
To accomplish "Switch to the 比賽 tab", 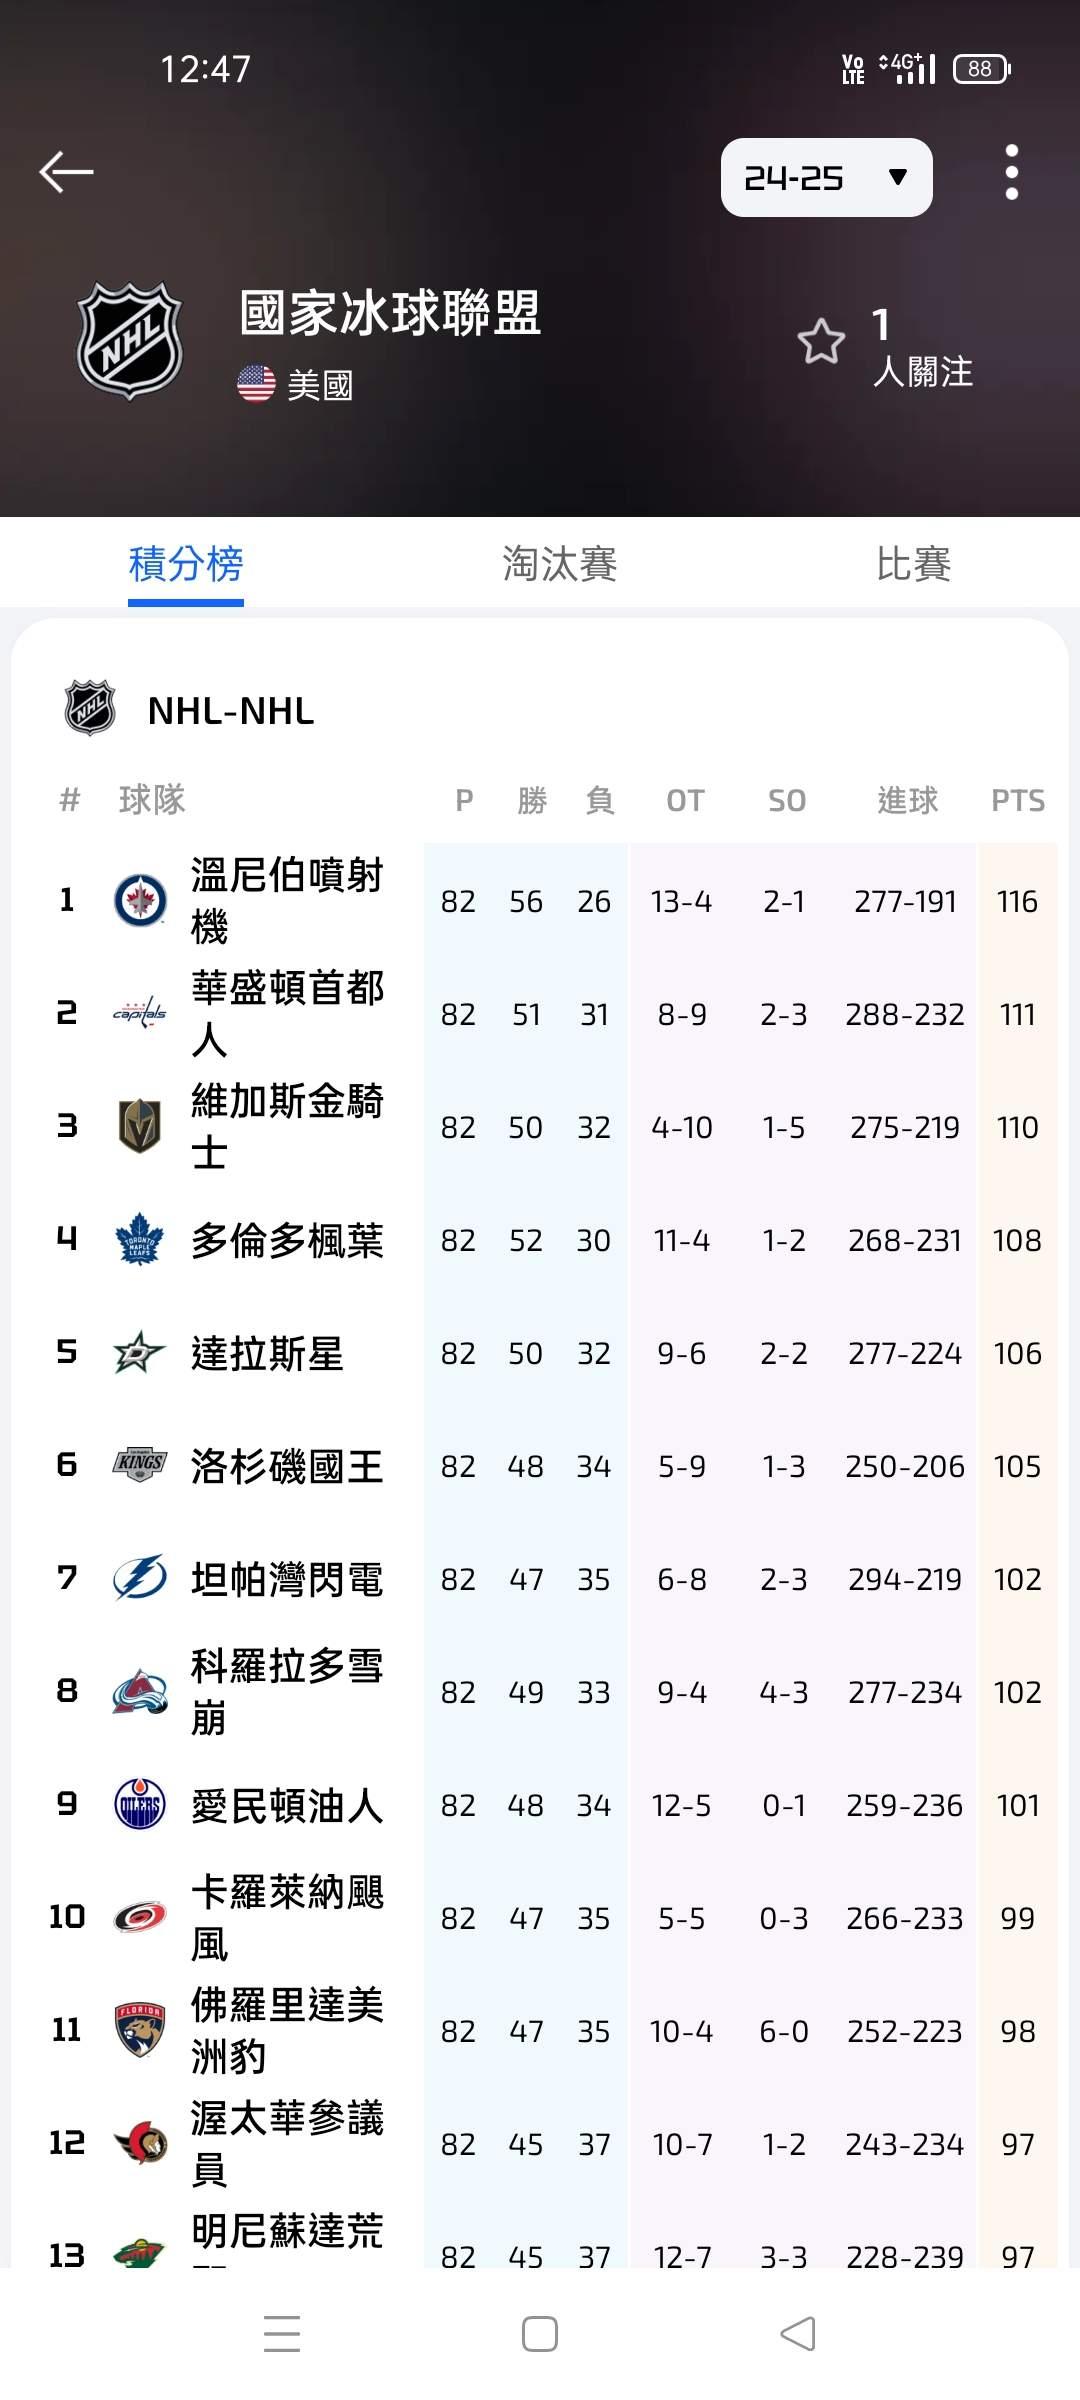I will [913, 564].
